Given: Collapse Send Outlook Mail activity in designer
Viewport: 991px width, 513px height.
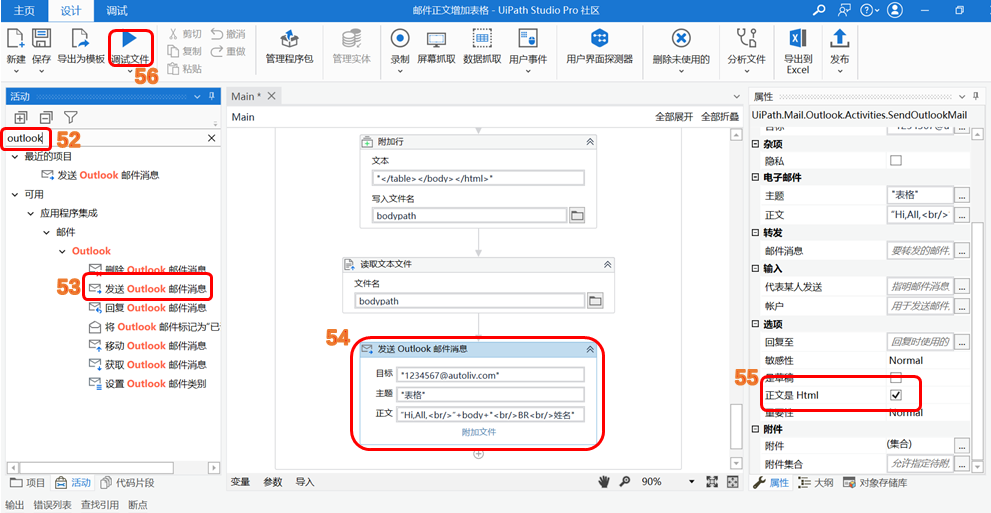Looking at the screenshot, I should click(590, 349).
